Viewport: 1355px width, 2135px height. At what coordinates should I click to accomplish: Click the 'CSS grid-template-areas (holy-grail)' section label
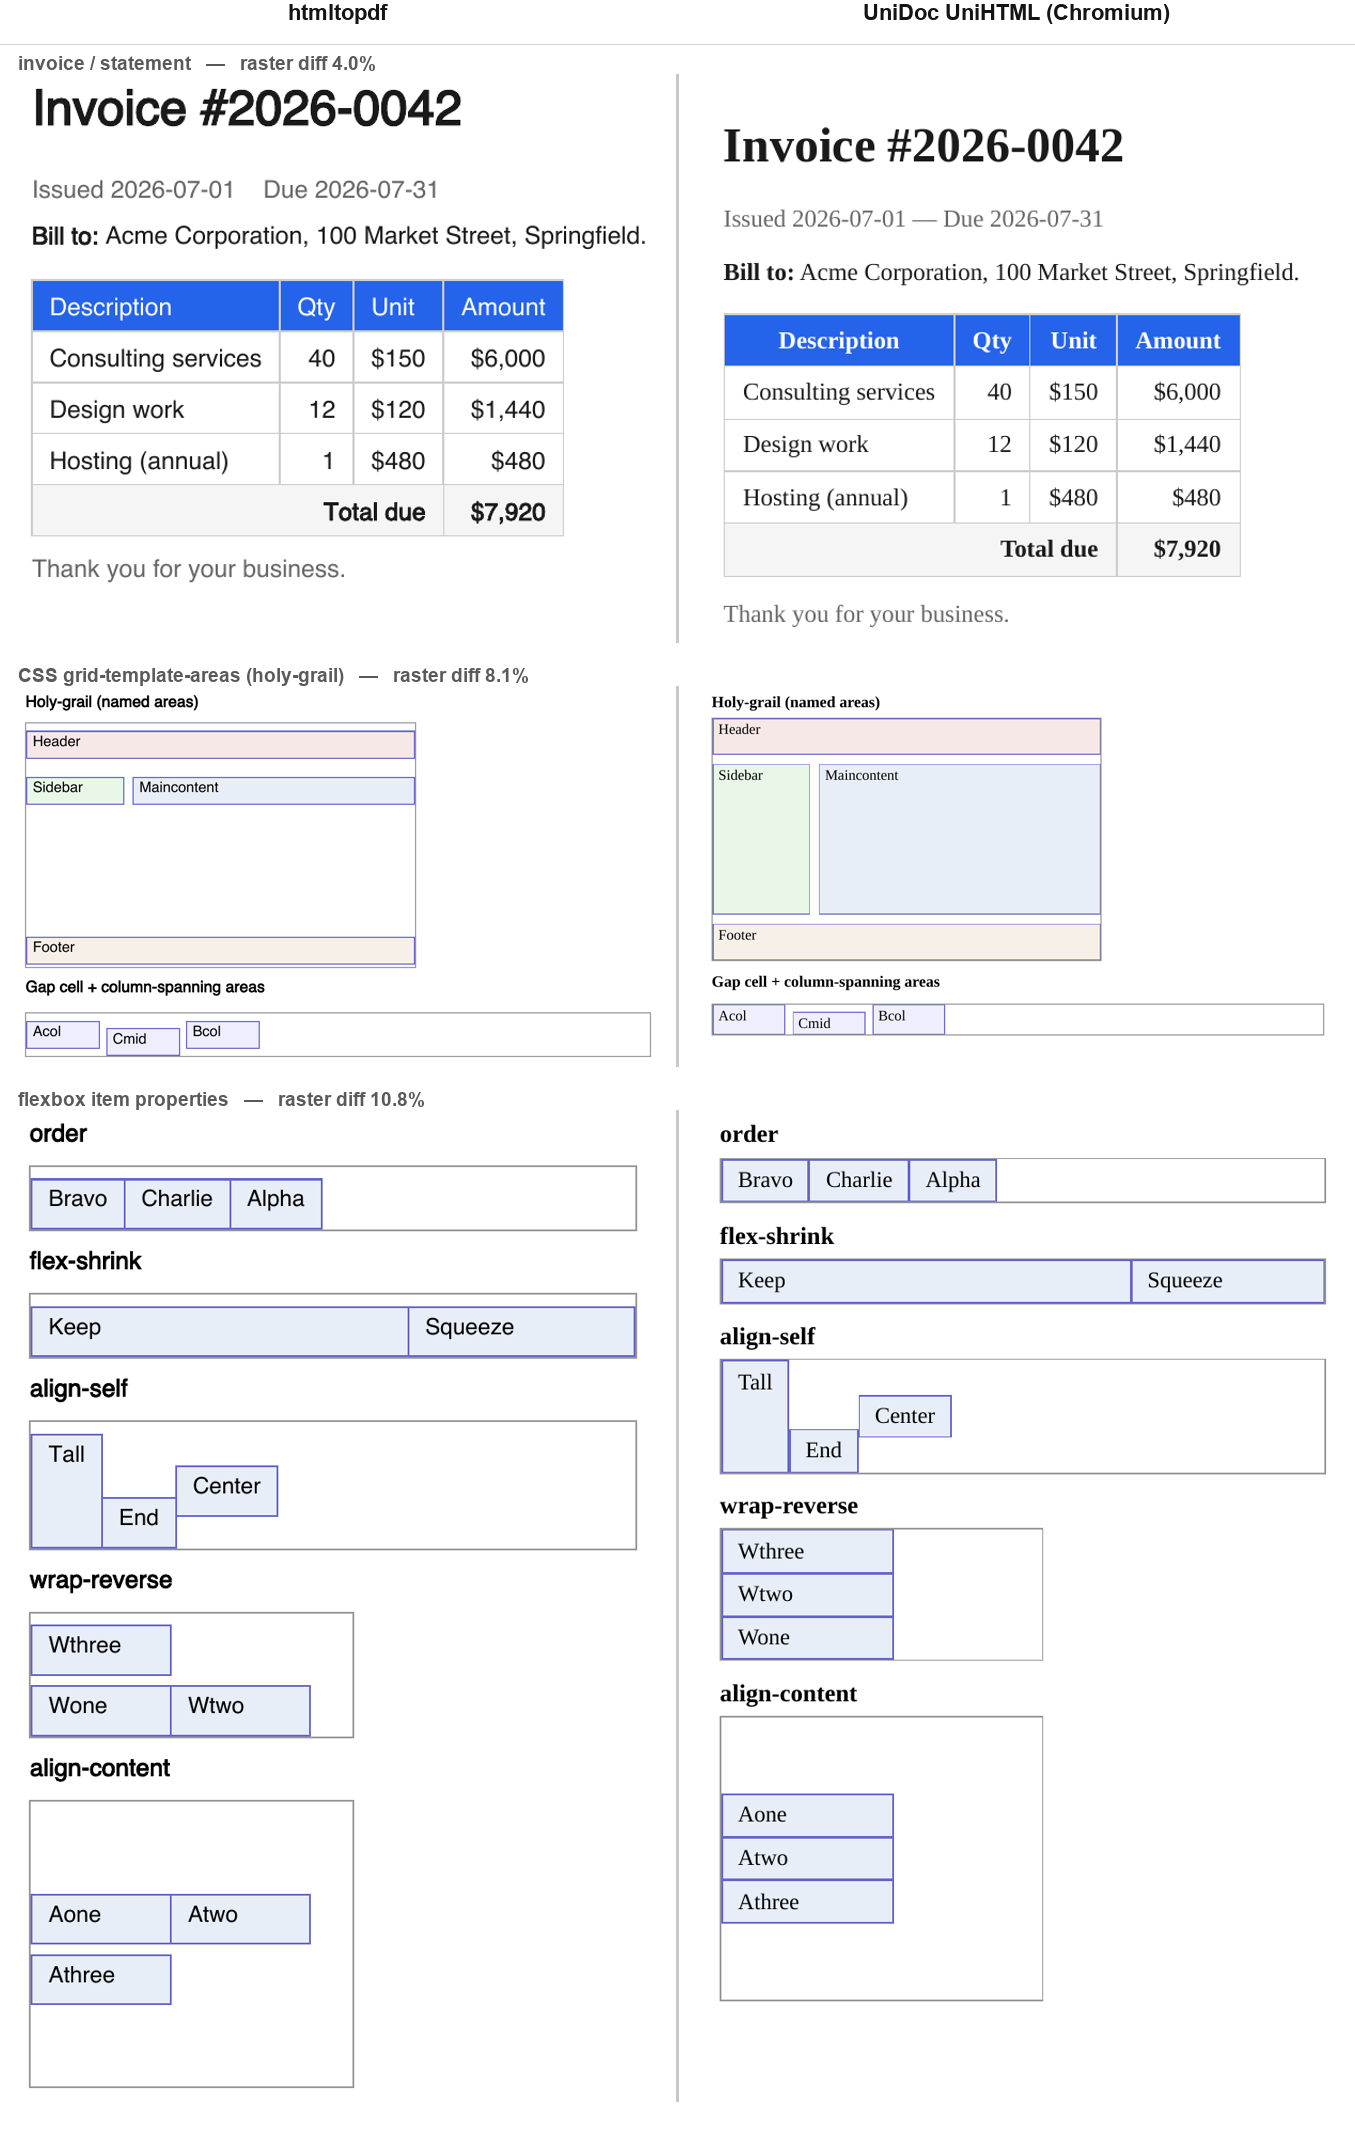[181, 675]
